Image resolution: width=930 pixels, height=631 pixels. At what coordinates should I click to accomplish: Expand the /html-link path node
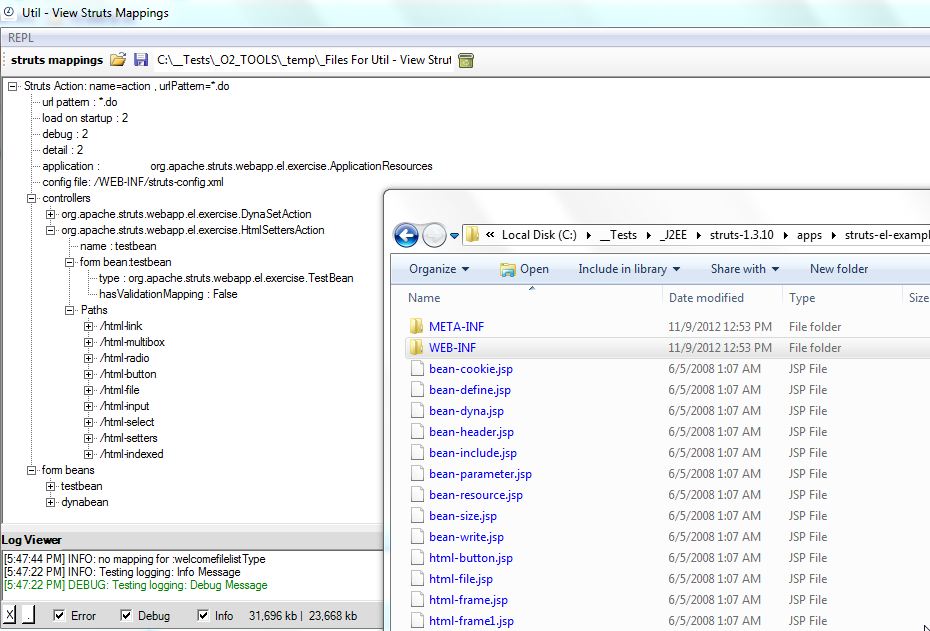click(x=88, y=327)
